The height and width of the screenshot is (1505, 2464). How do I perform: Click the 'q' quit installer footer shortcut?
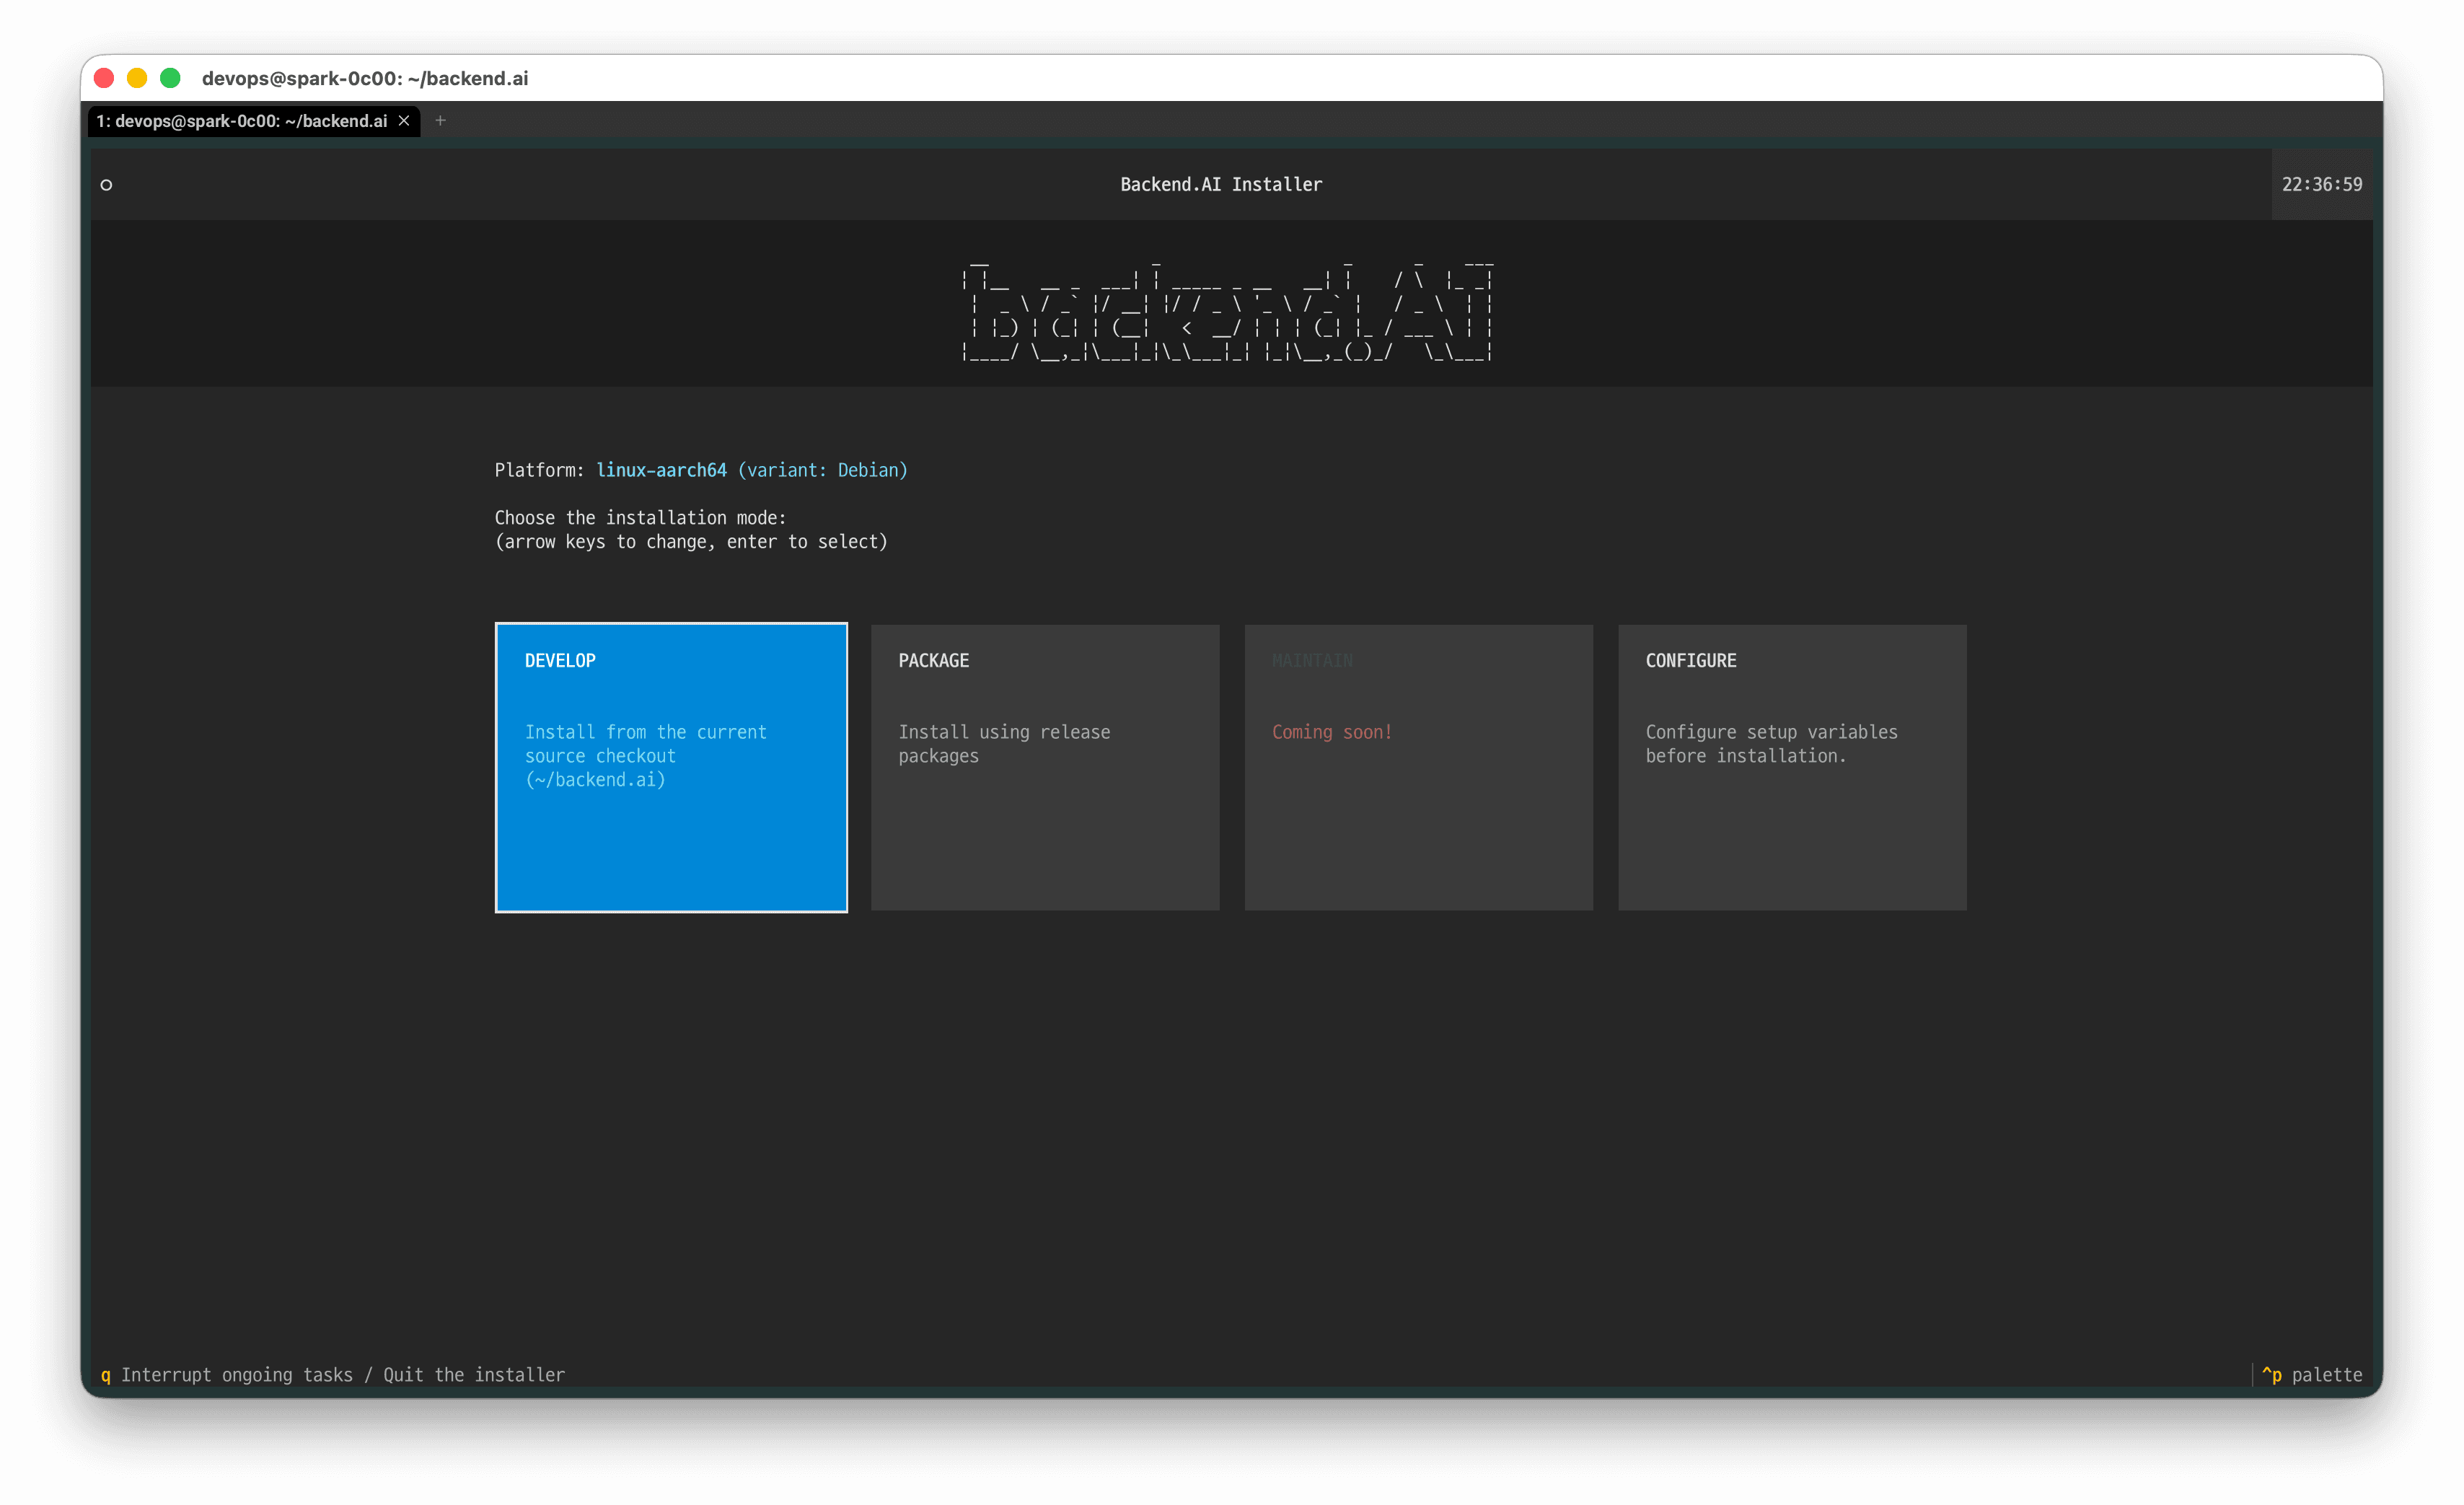(x=333, y=1374)
